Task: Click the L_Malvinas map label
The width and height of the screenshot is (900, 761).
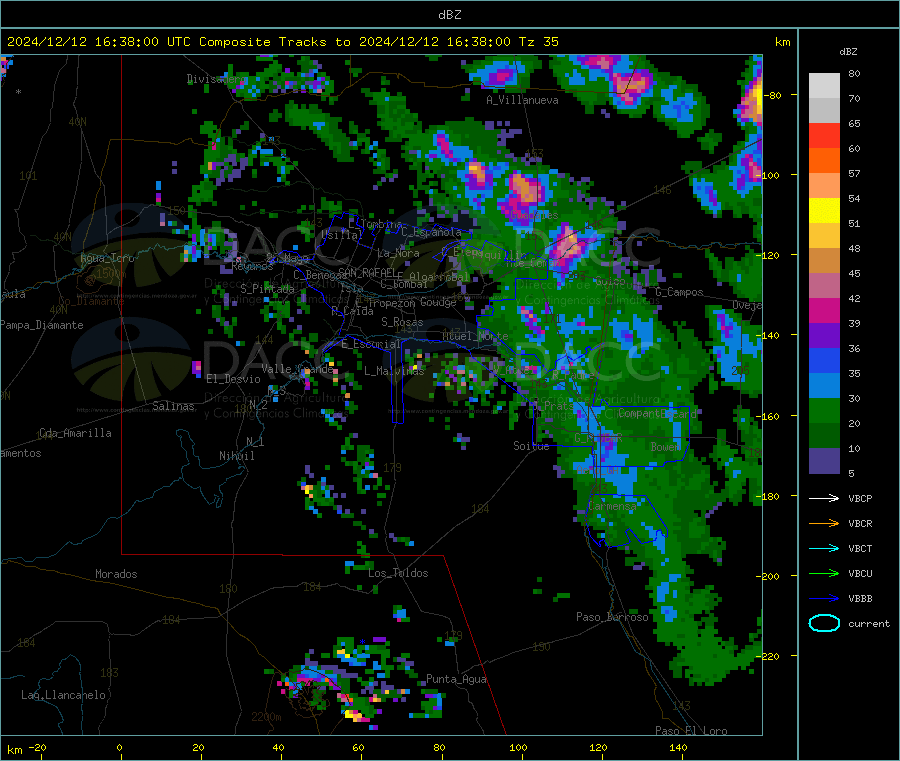Action: point(394,371)
